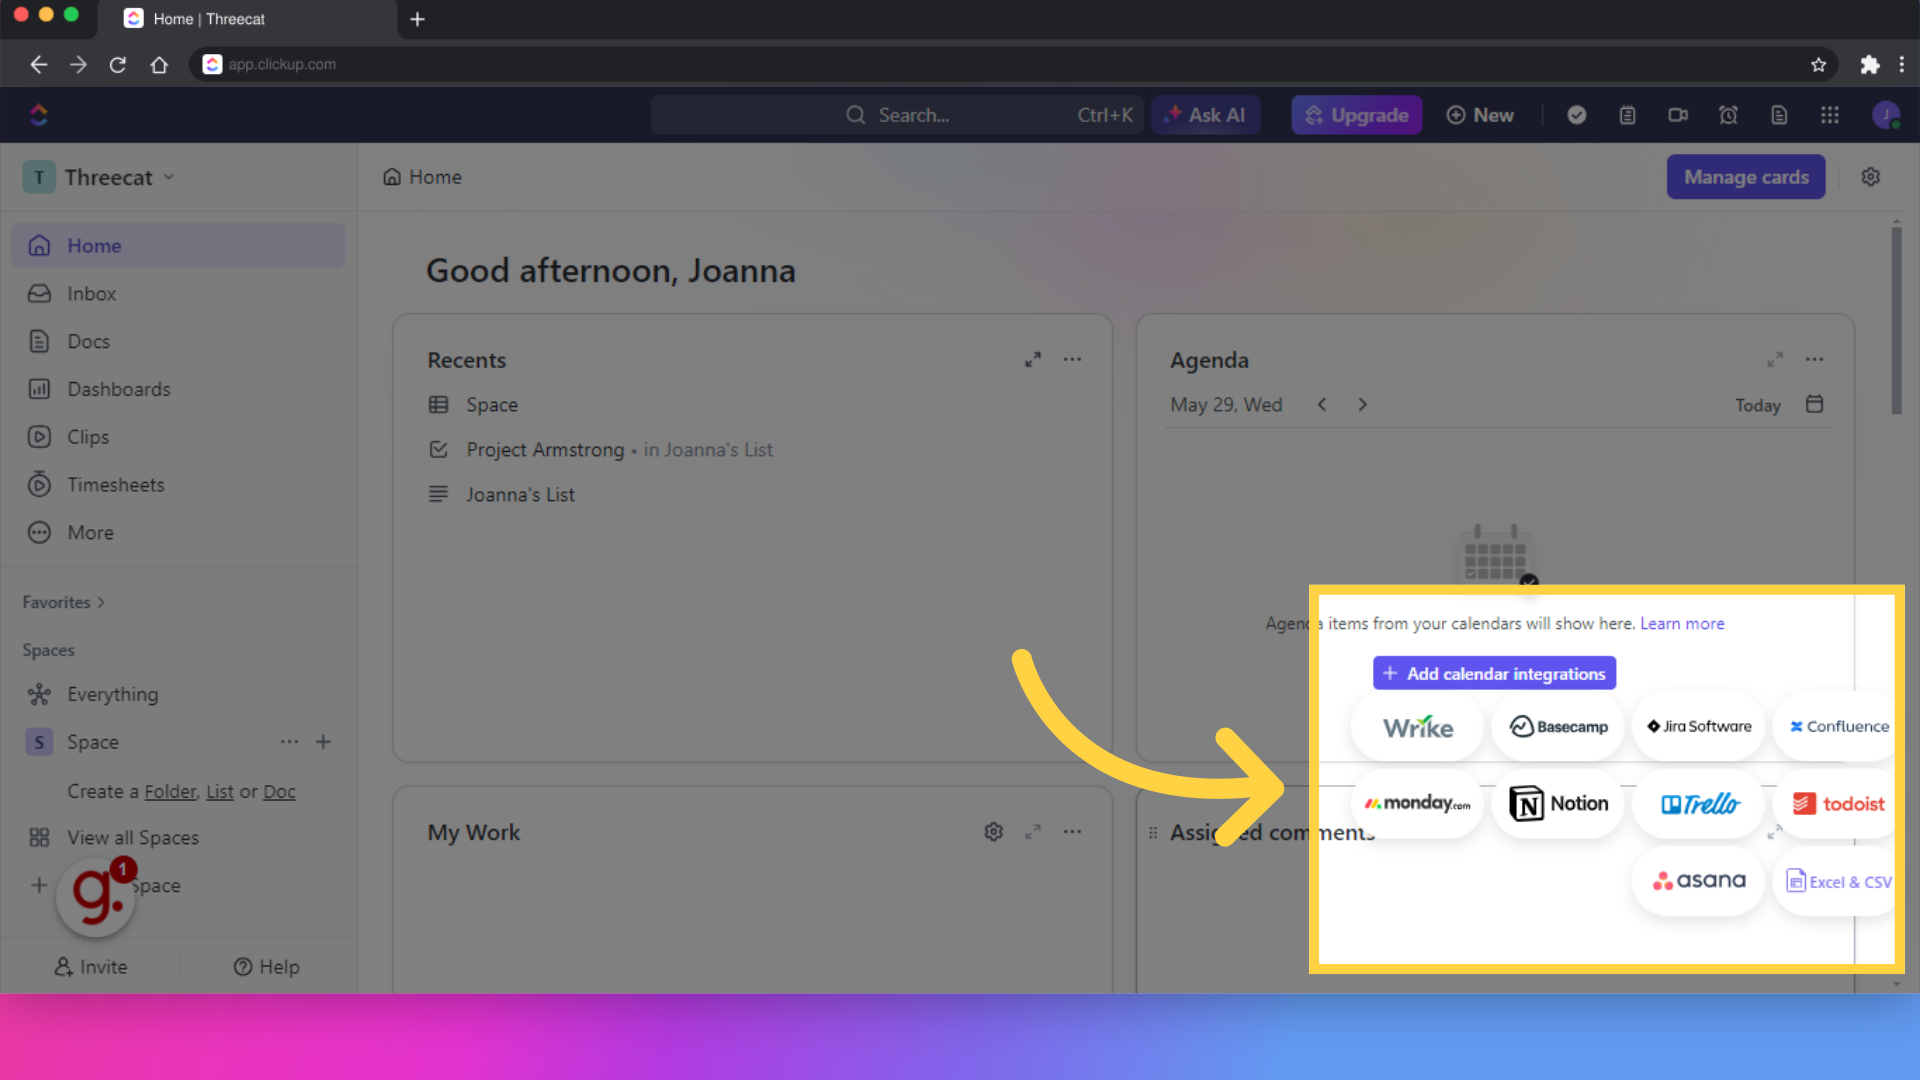Select Timesheets from sidebar
Viewport: 1920px width, 1080px height.
click(x=115, y=484)
